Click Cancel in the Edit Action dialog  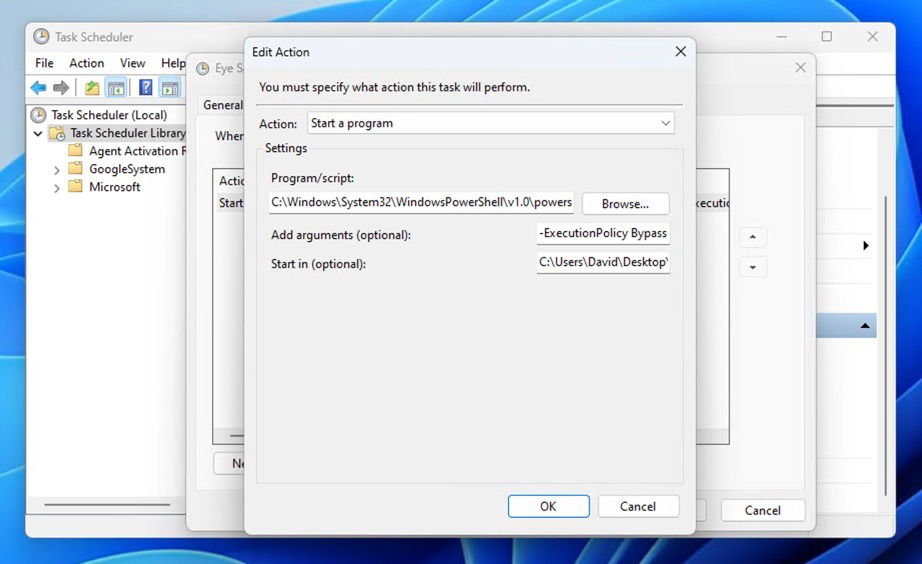638,506
